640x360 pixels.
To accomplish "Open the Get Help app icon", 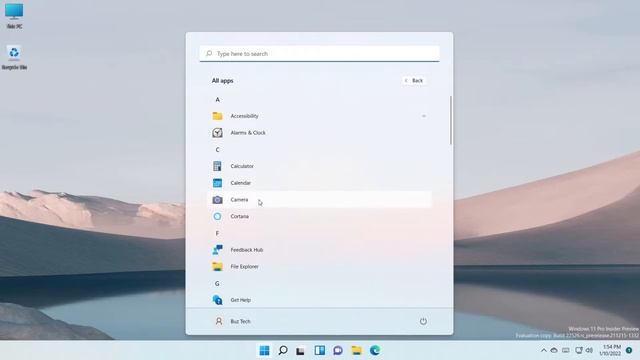I will click(x=217, y=300).
